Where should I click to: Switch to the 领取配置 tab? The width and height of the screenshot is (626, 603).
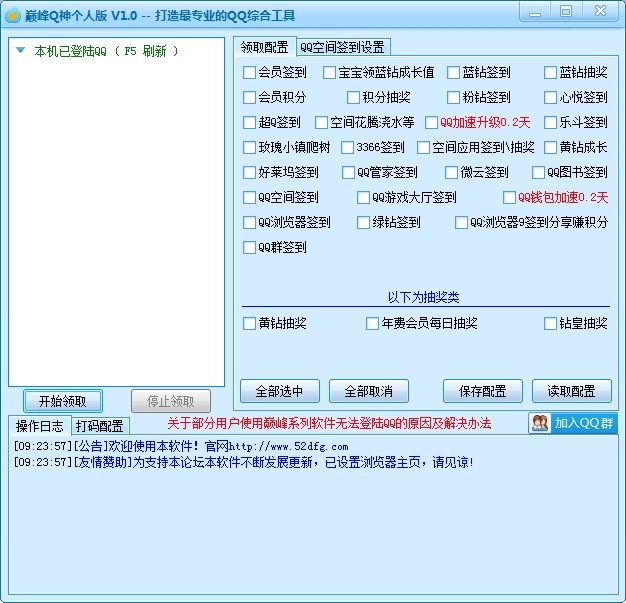[264, 47]
